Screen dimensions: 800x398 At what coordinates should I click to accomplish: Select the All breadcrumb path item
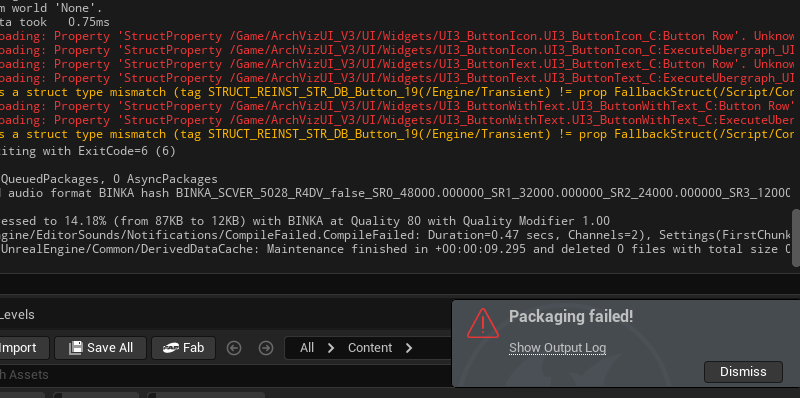click(x=307, y=348)
